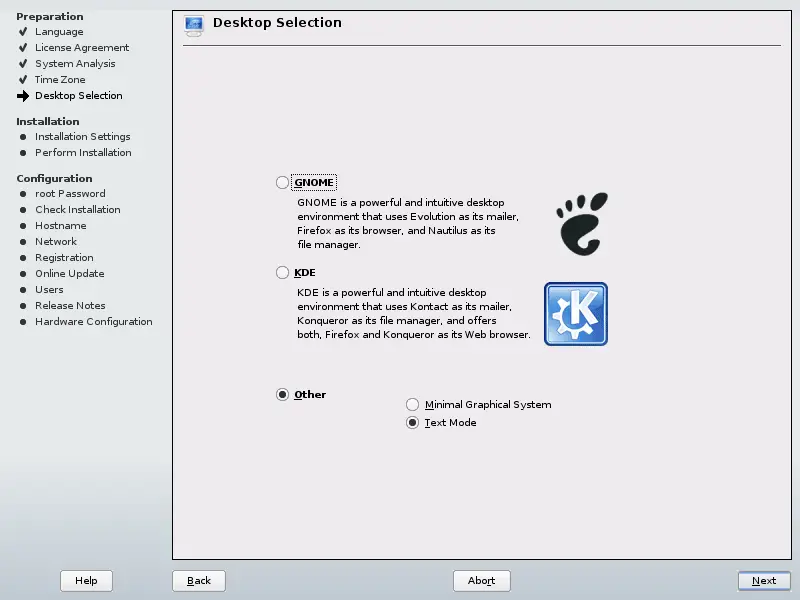Select the KDE desktop radio button
800x600 pixels.
click(282, 272)
